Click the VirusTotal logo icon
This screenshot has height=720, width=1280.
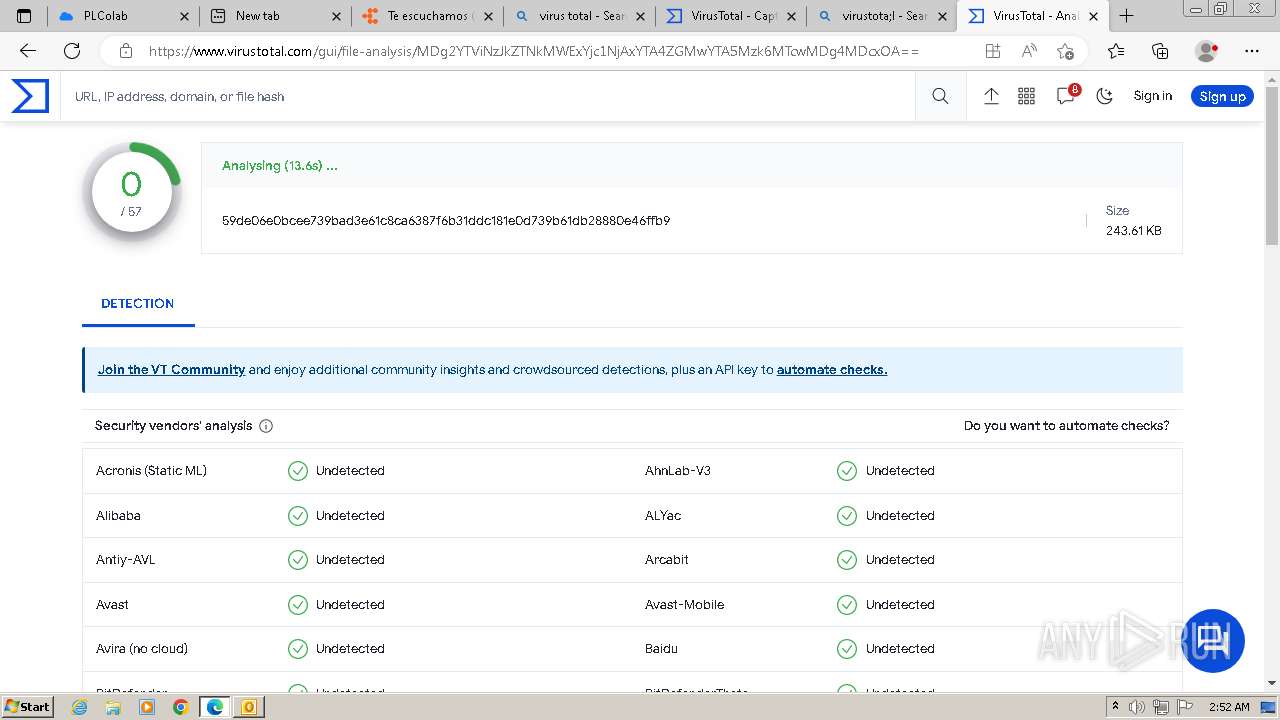[x=30, y=96]
